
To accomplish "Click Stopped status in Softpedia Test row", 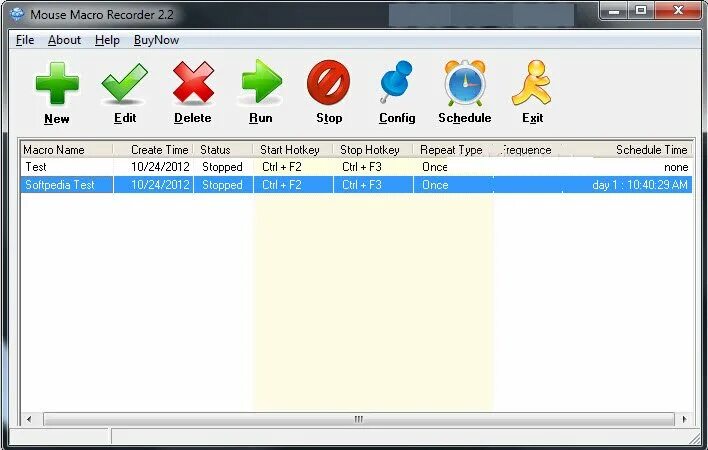I will pos(222,185).
